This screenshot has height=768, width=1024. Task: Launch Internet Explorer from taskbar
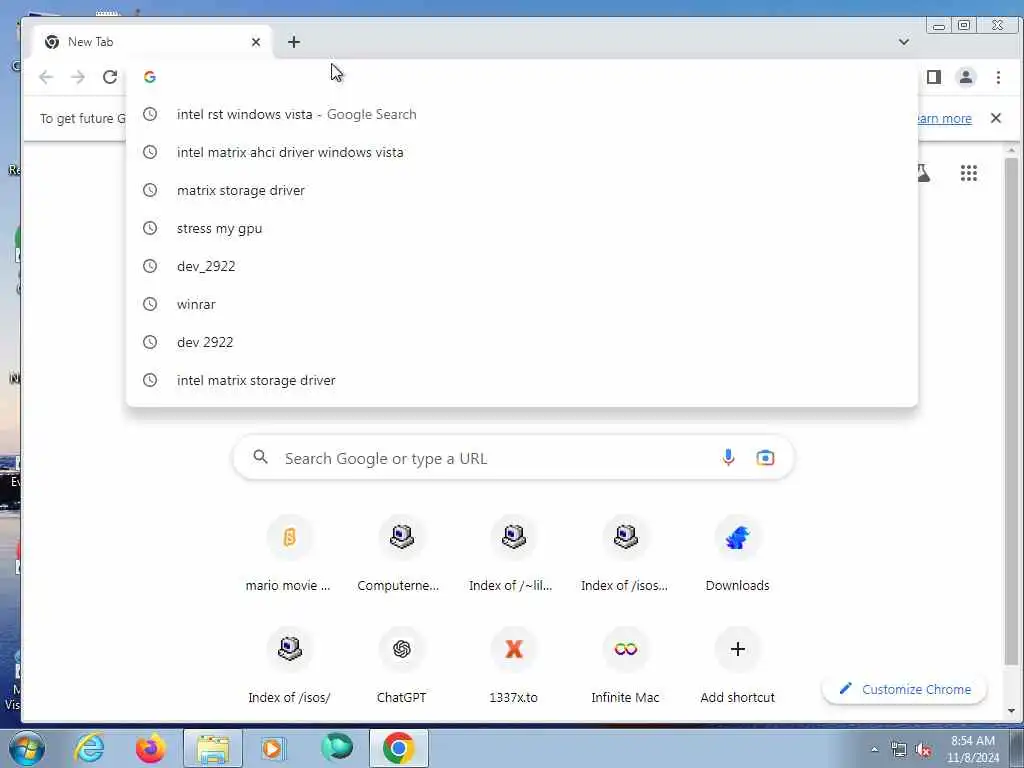click(x=89, y=748)
